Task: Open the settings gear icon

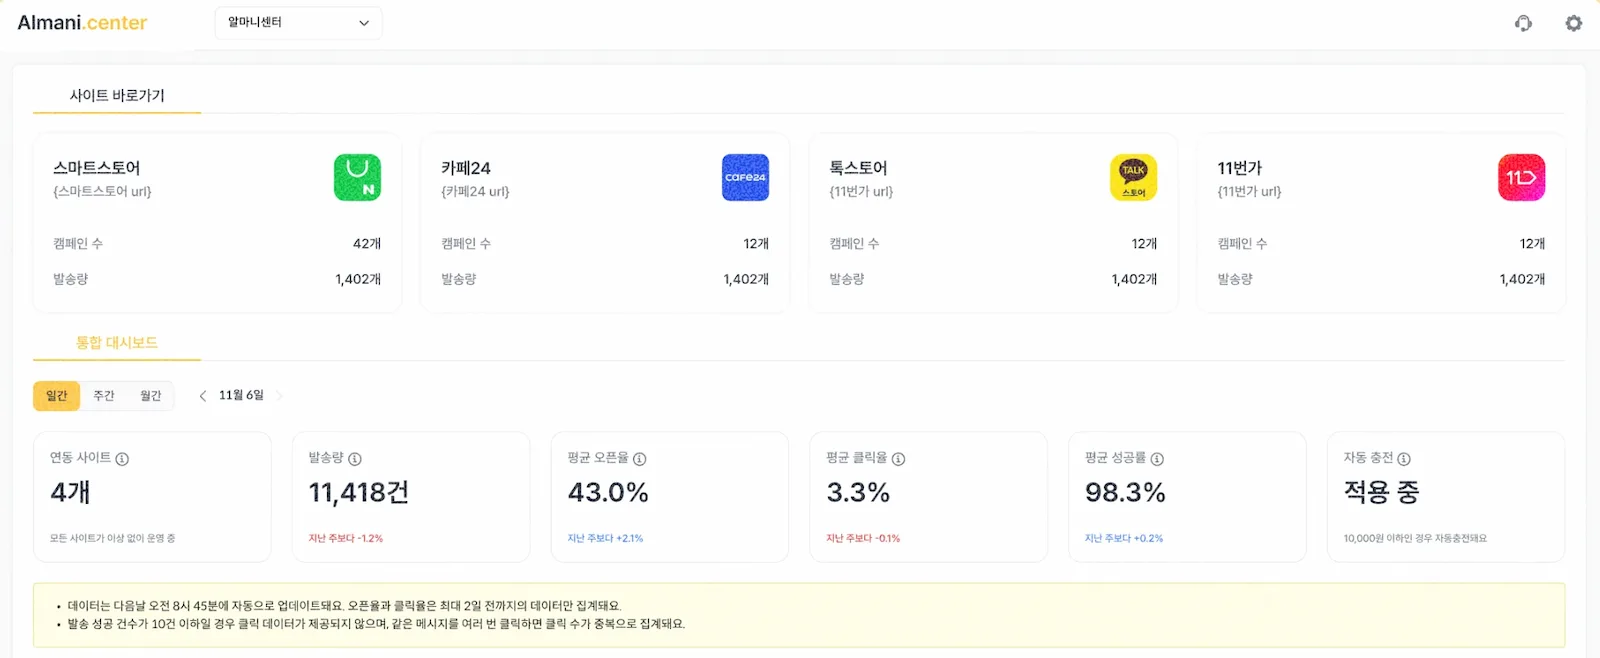Action: tap(1574, 23)
